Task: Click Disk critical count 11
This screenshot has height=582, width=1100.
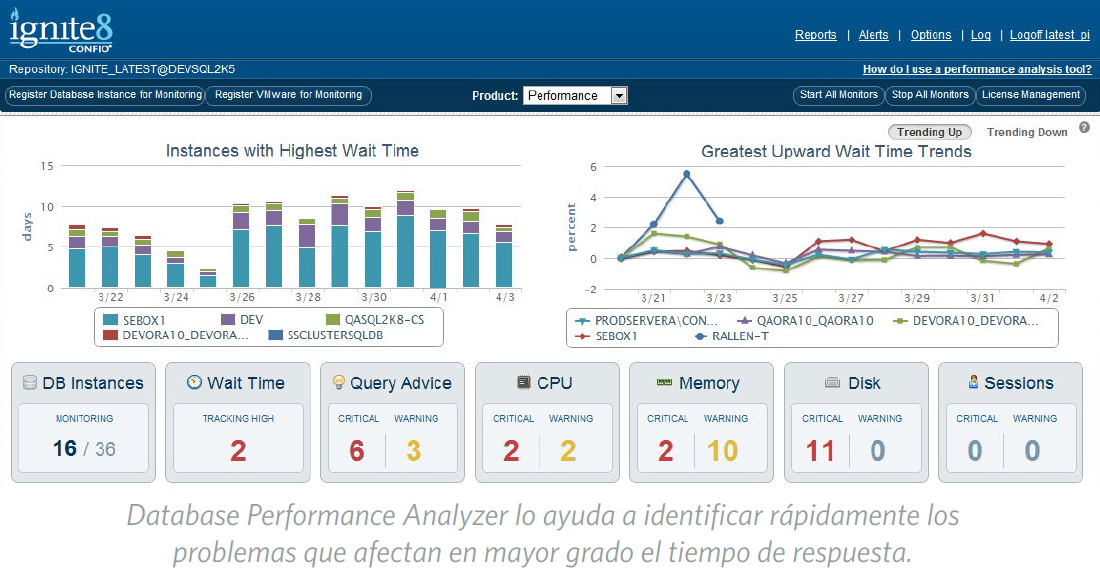Action: [820, 451]
